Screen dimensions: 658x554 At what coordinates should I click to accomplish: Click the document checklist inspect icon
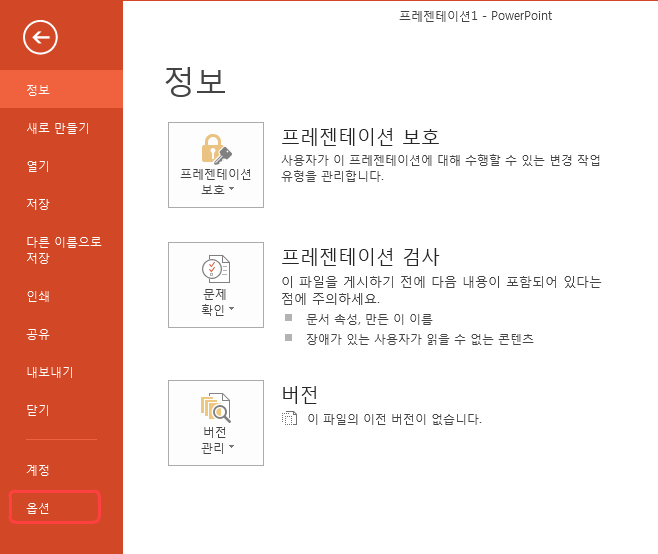[216, 269]
